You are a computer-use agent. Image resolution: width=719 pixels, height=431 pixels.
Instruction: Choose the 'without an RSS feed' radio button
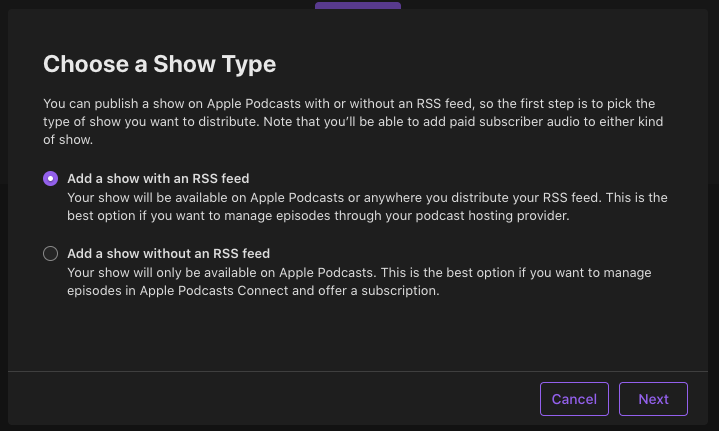click(50, 254)
